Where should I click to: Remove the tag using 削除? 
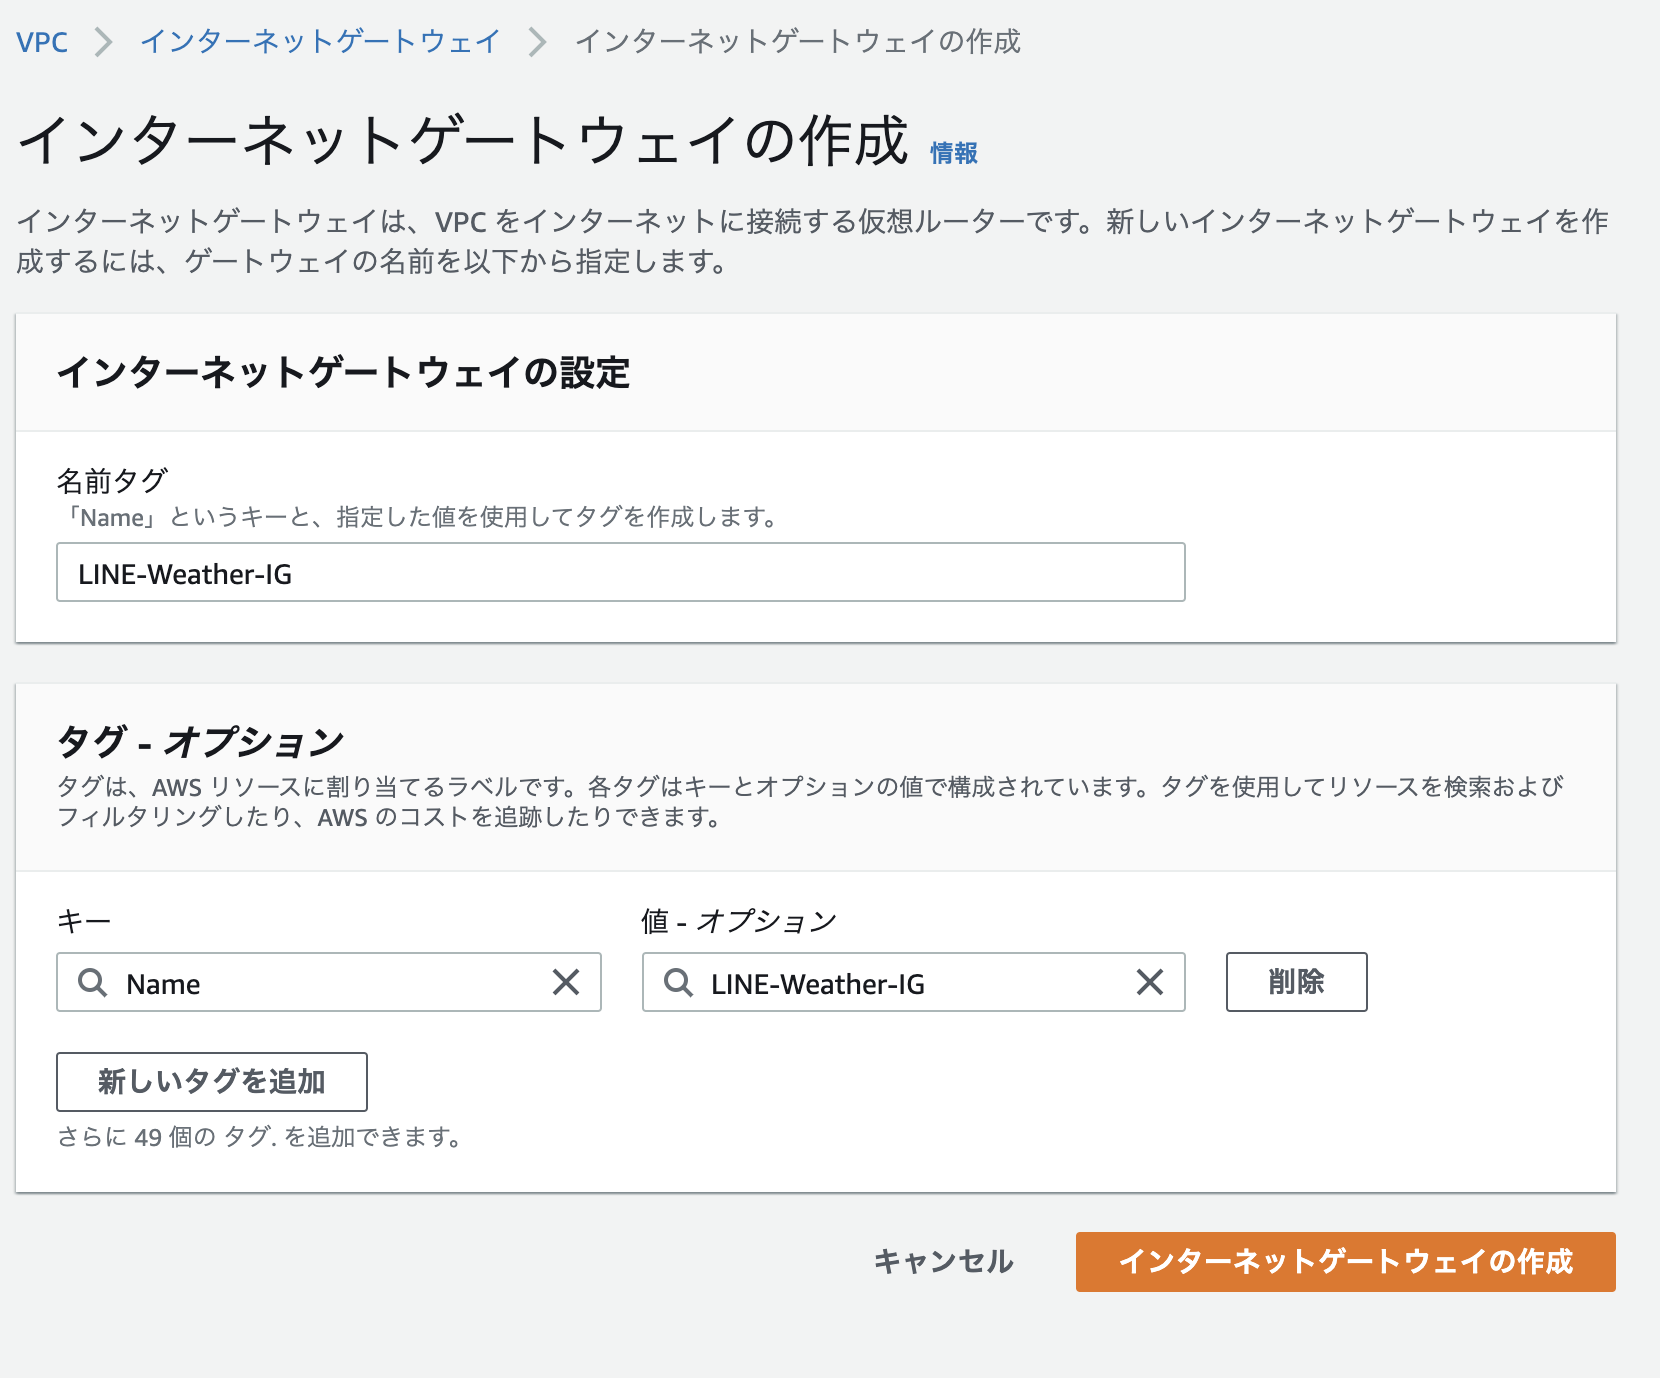tap(1296, 983)
